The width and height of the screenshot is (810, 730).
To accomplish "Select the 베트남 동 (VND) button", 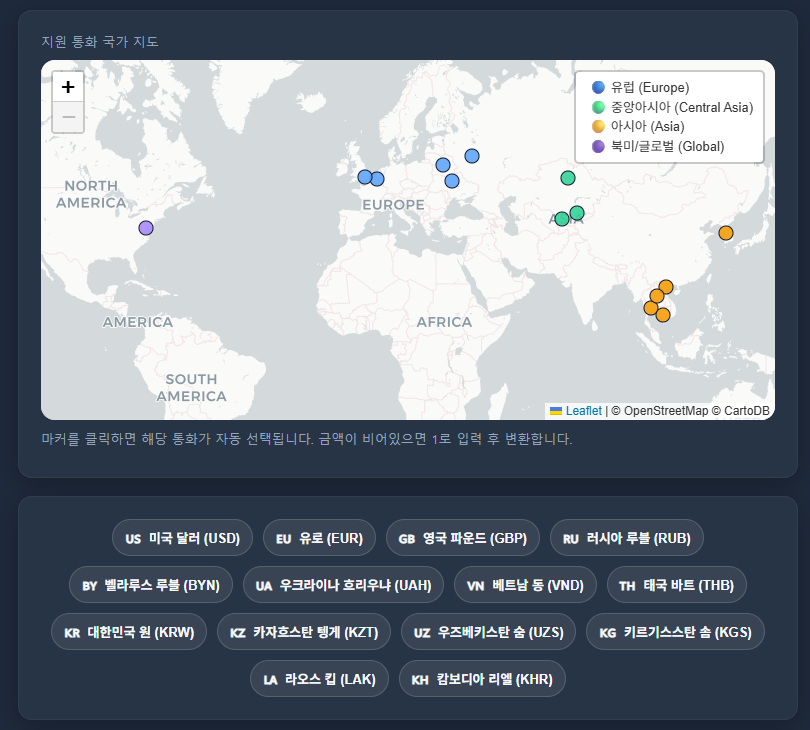I will (x=525, y=584).
